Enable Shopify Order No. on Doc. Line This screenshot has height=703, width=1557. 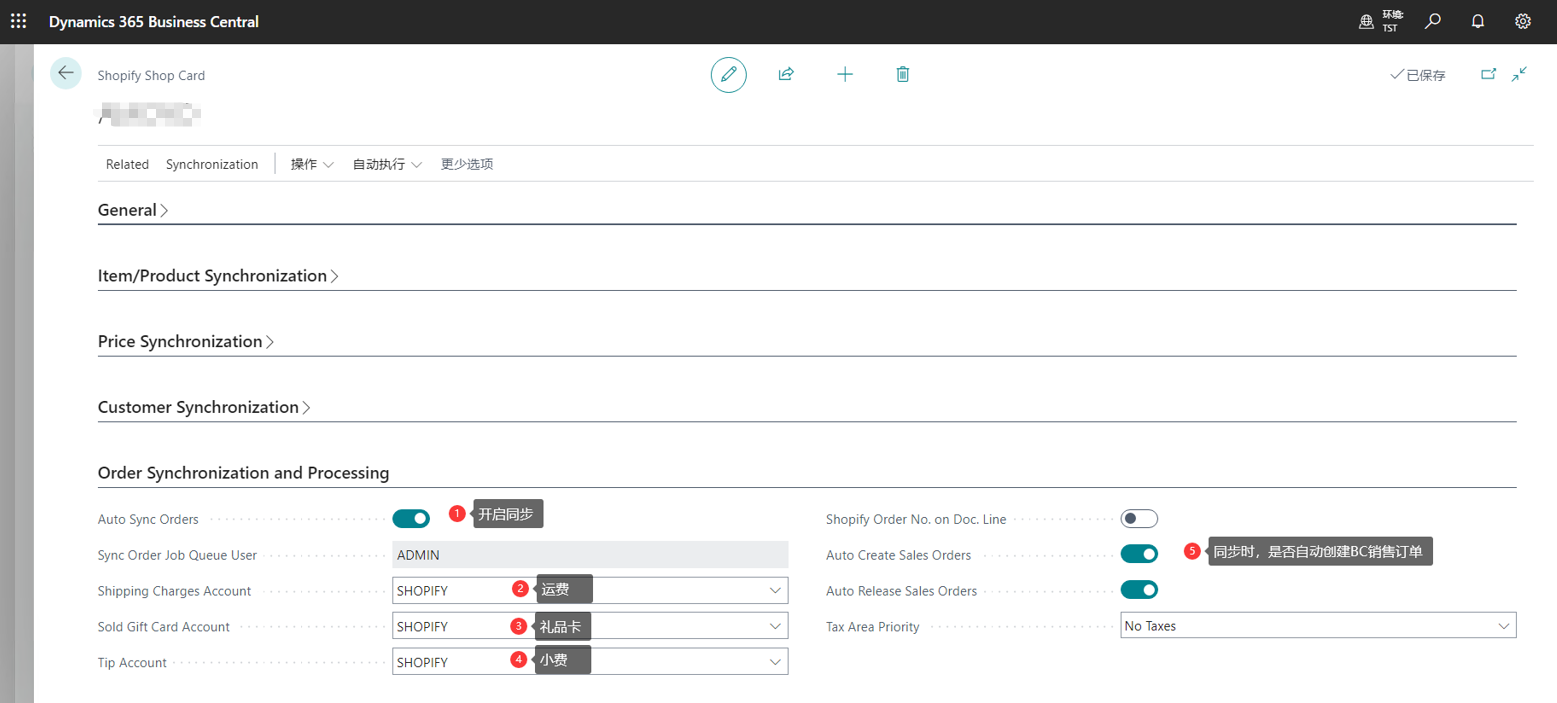click(1139, 518)
